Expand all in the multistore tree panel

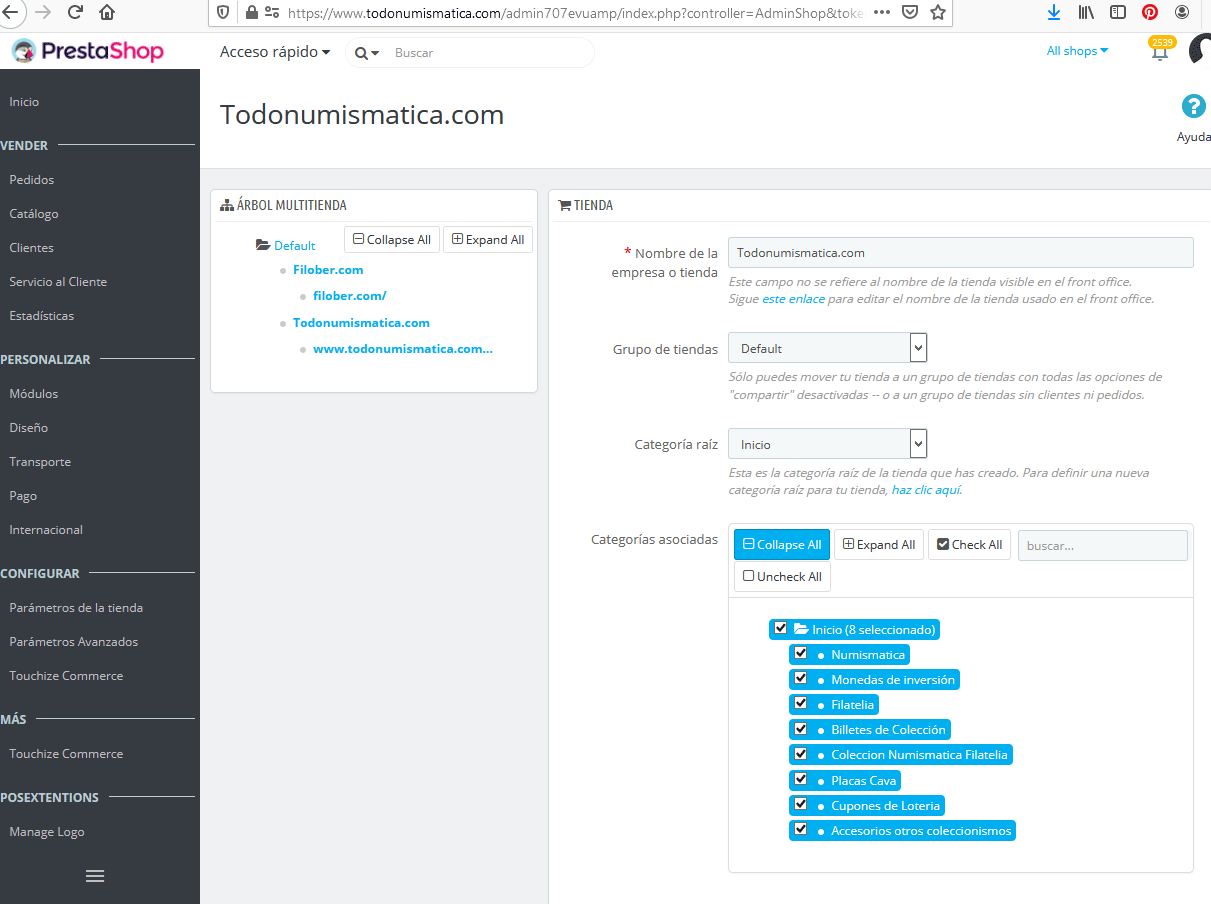click(x=488, y=240)
